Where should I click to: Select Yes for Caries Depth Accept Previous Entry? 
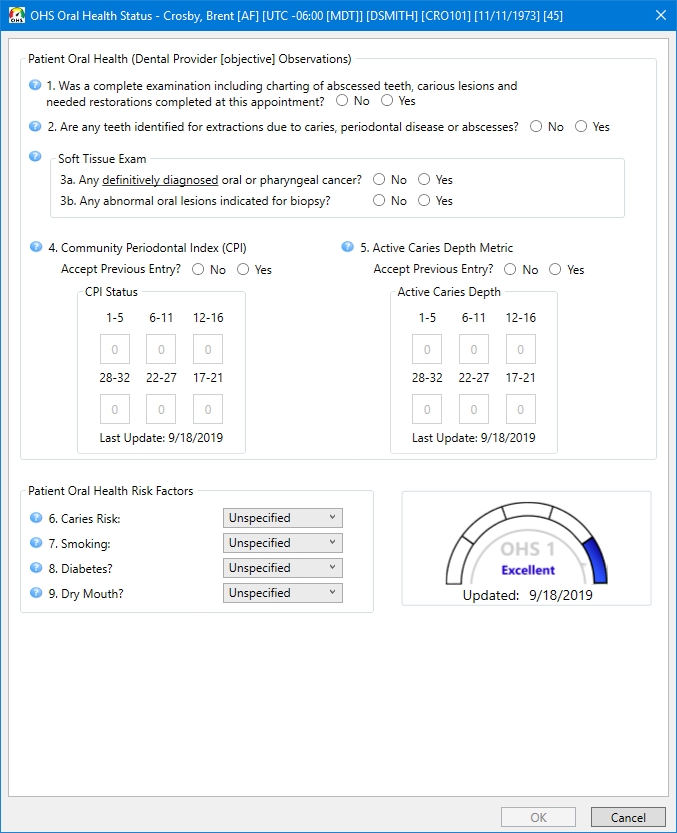coord(555,269)
